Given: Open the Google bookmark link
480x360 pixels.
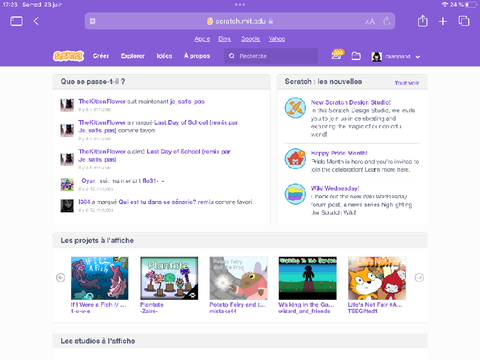Looking at the screenshot, I should click(x=250, y=39).
